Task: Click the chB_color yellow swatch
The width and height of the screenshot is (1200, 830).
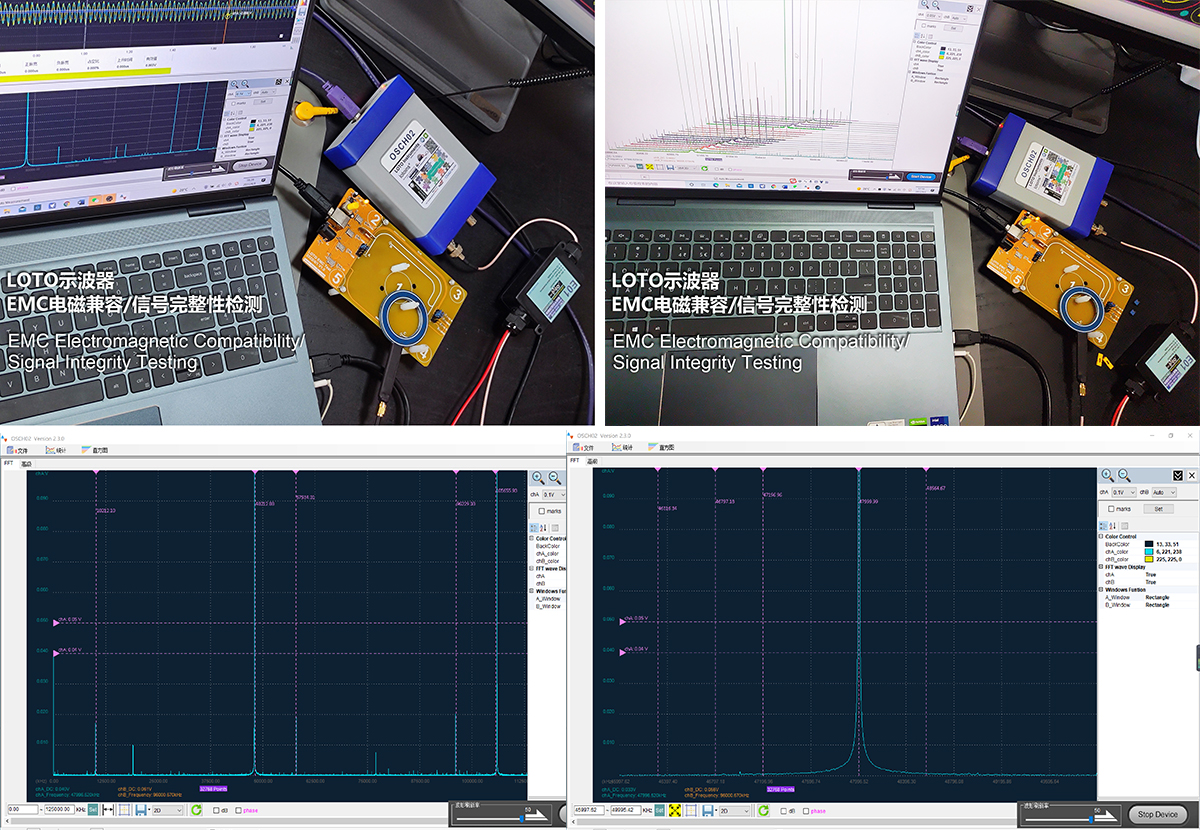Action: (1148, 559)
